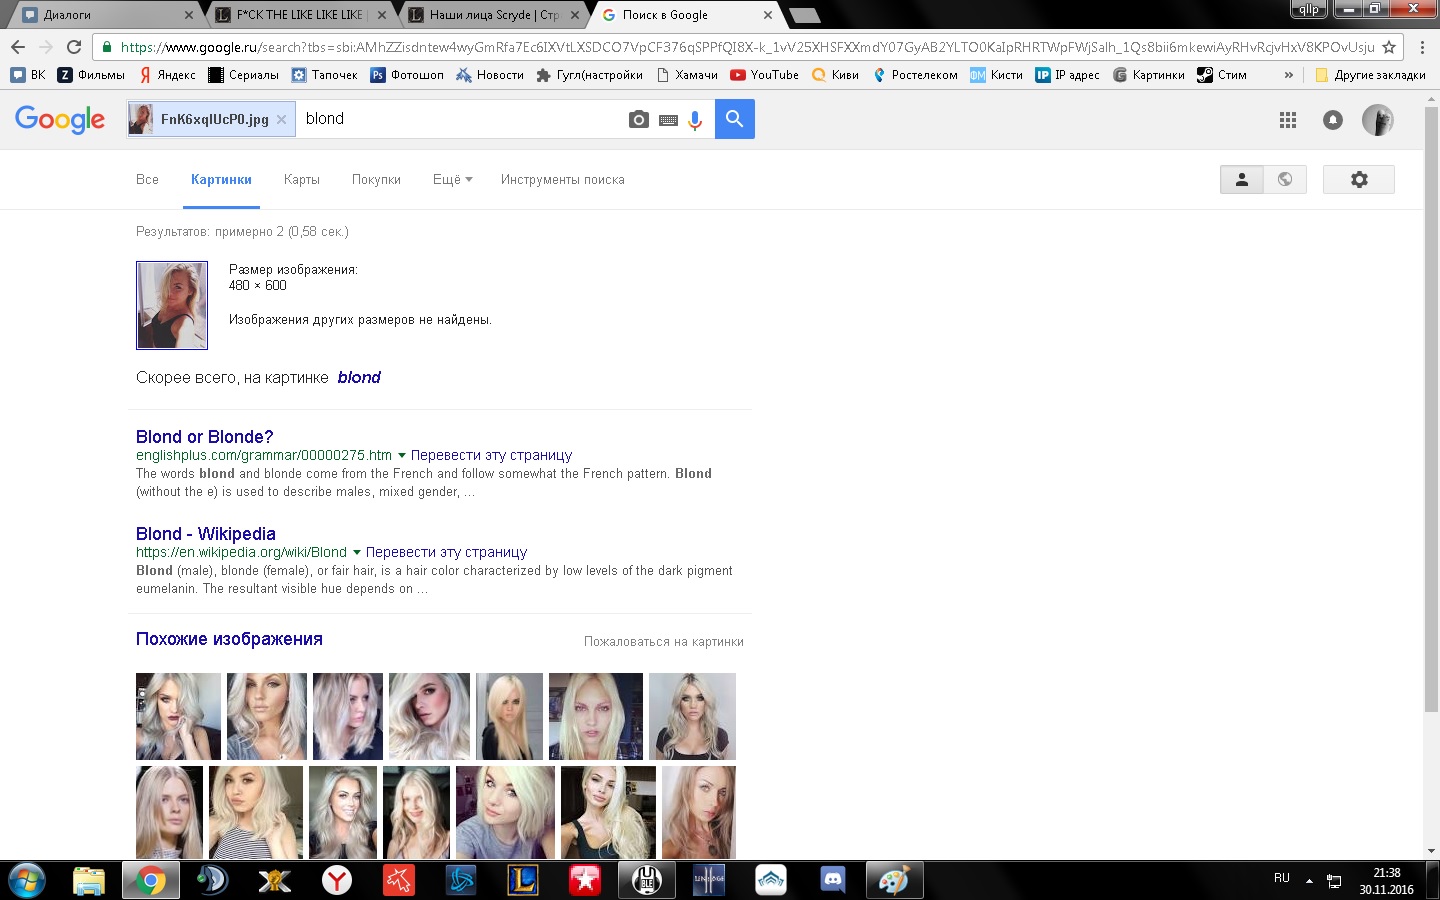Viewport: 1440px width, 900px height.
Task: Open Google notifications bell
Action: click(1332, 120)
